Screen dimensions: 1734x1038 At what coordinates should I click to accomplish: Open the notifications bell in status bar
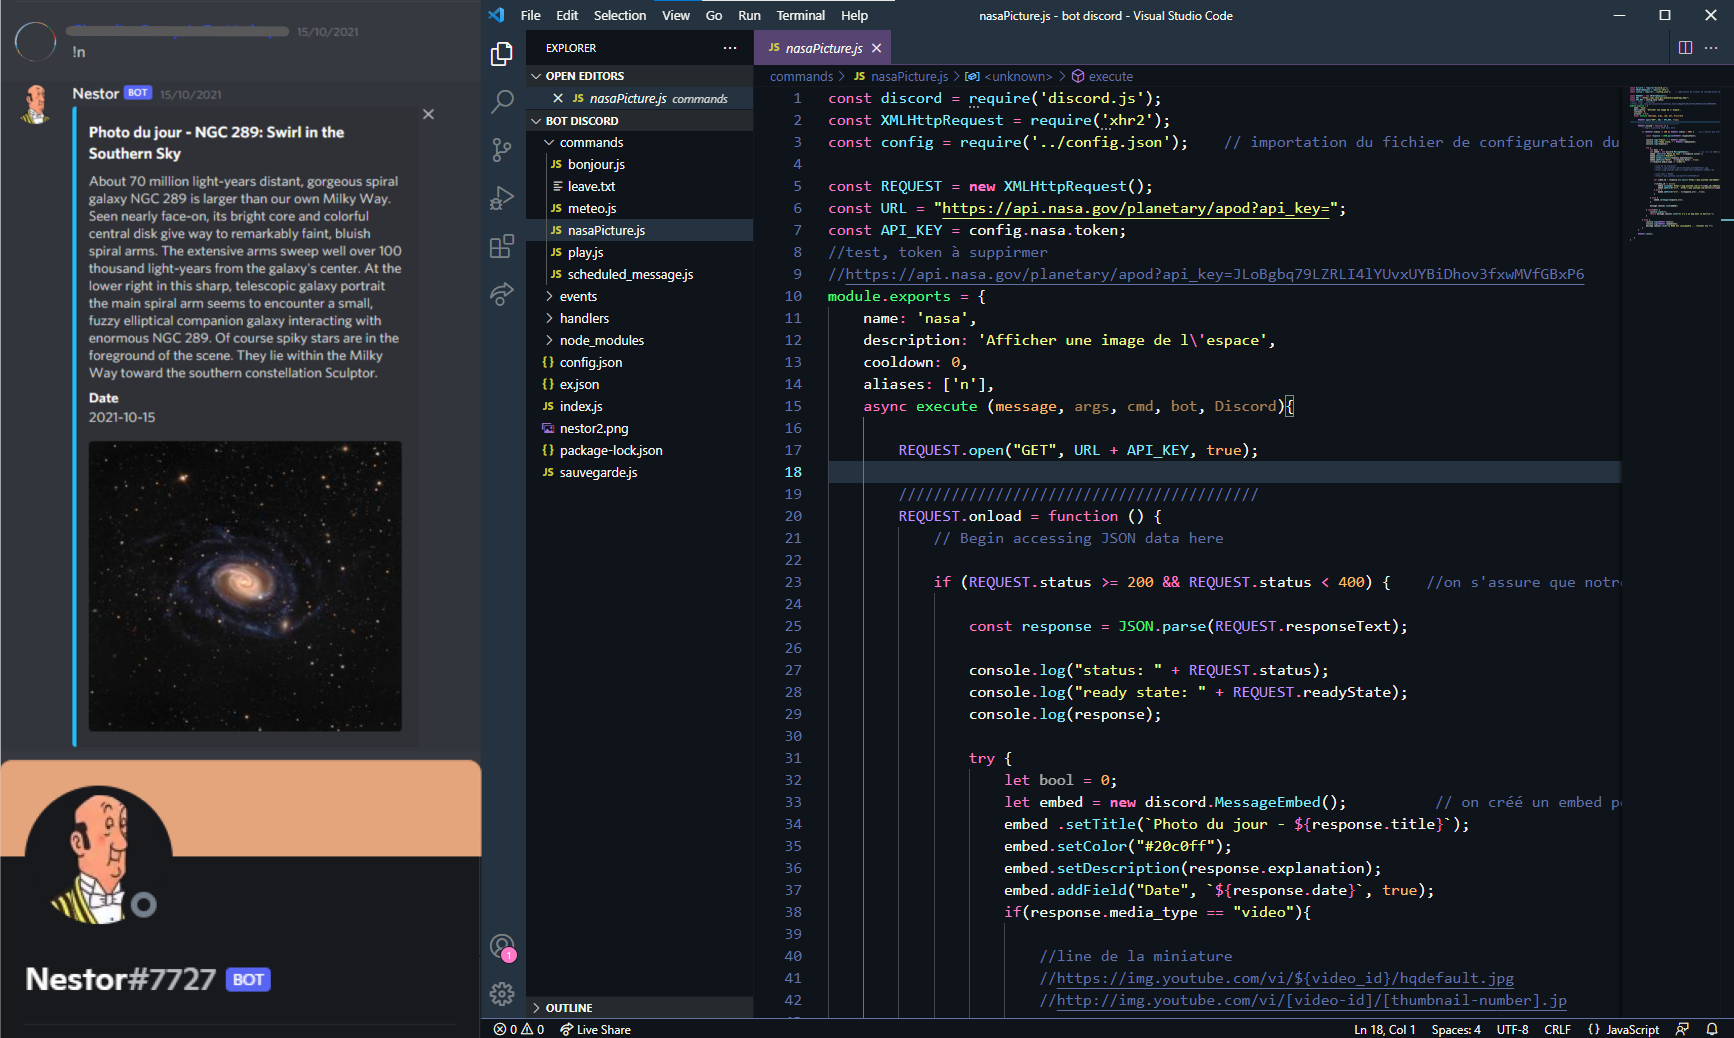point(1712,1029)
